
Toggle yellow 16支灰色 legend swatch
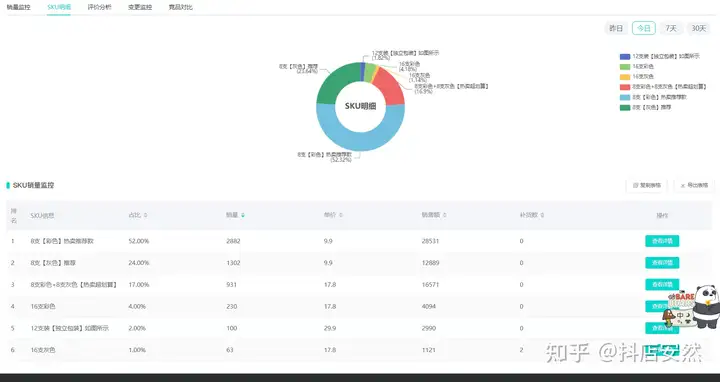[x=624, y=77]
